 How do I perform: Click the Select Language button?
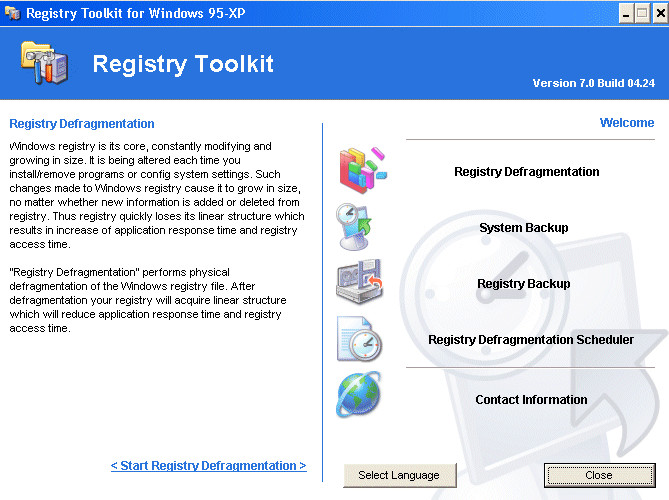click(400, 475)
